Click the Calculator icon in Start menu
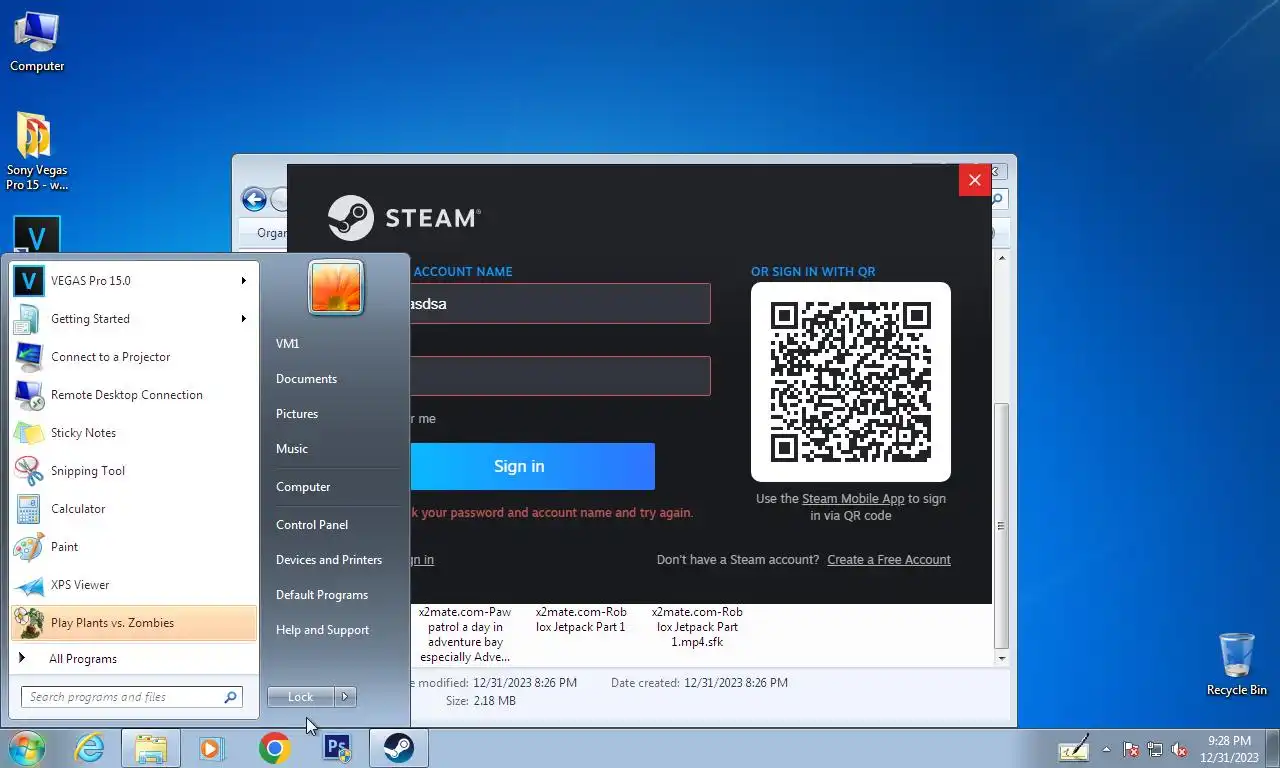The image size is (1280, 768). point(28,509)
